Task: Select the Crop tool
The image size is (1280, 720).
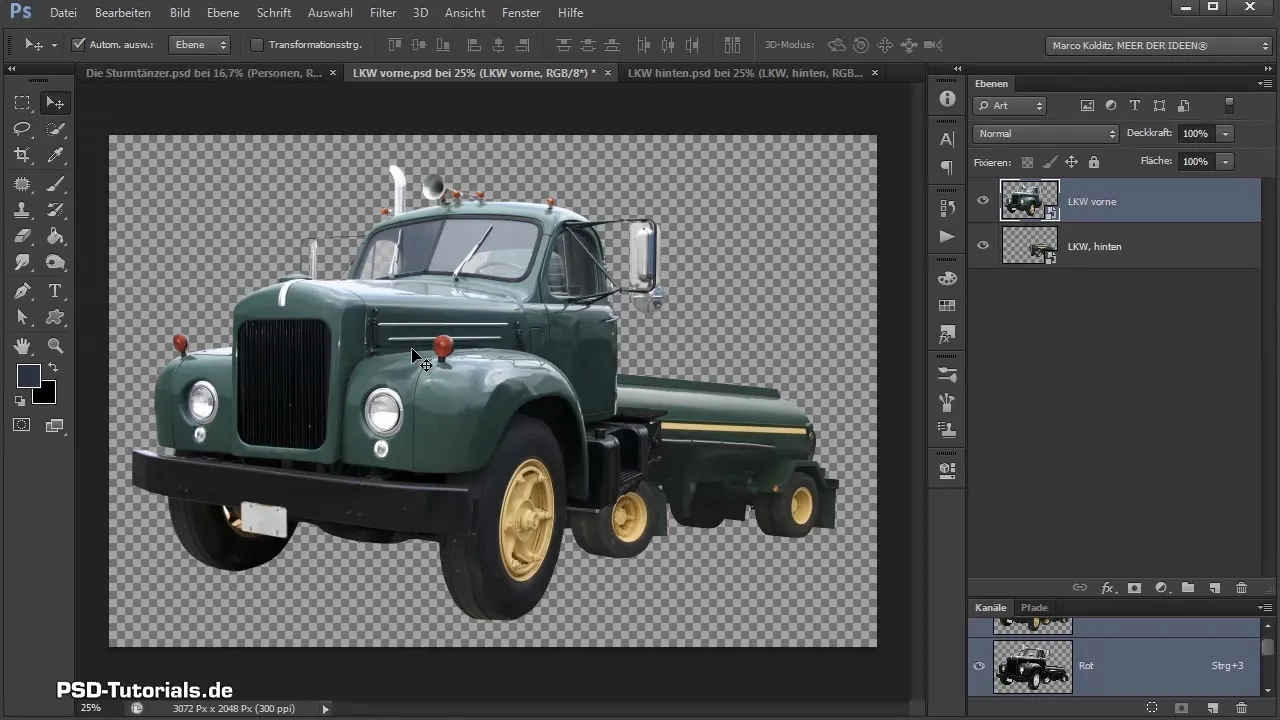Action: pyautogui.click(x=22, y=155)
